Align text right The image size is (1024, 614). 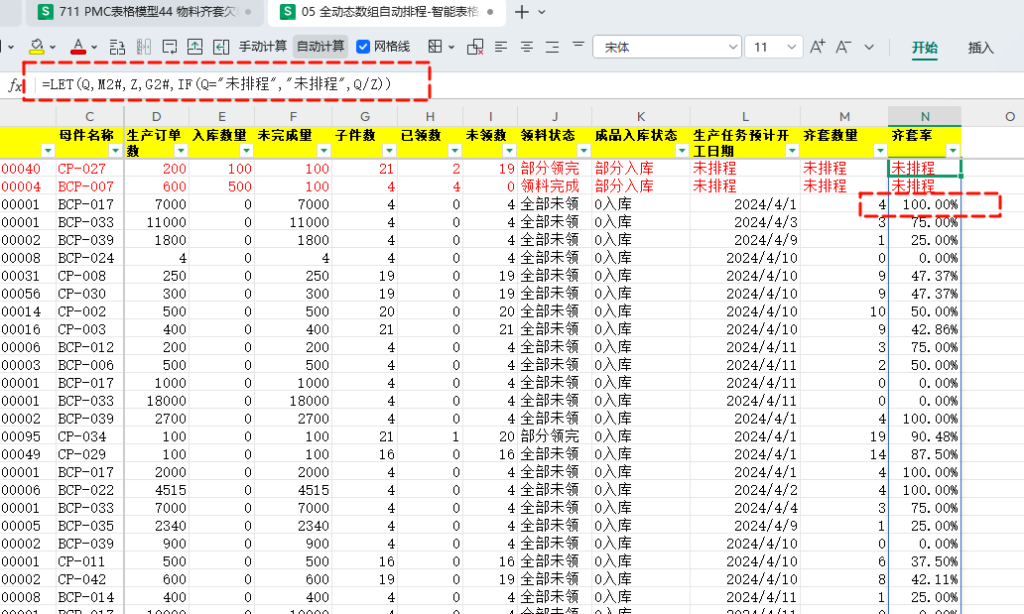pos(552,46)
